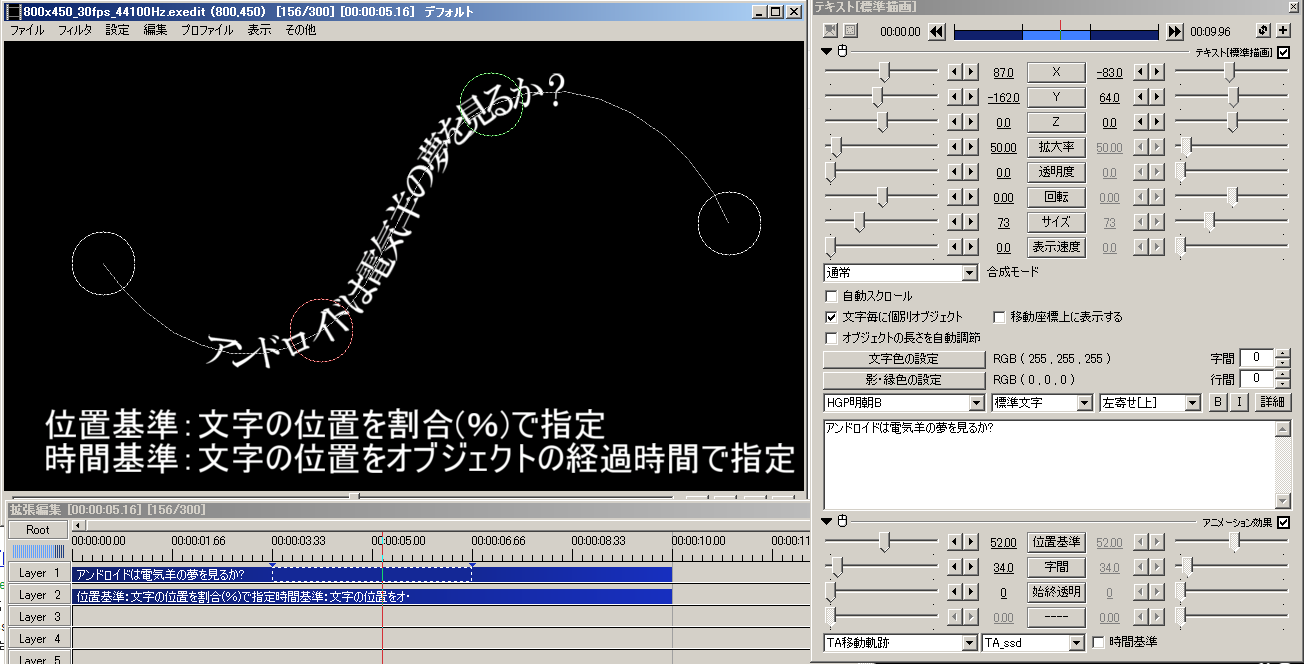Increase left X value with its right arrow
Screen dimensions: 1304x664
coord(970,72)
